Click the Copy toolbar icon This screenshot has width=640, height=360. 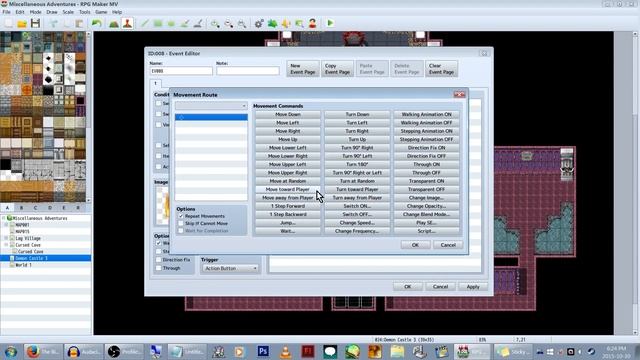pos(67,23)
